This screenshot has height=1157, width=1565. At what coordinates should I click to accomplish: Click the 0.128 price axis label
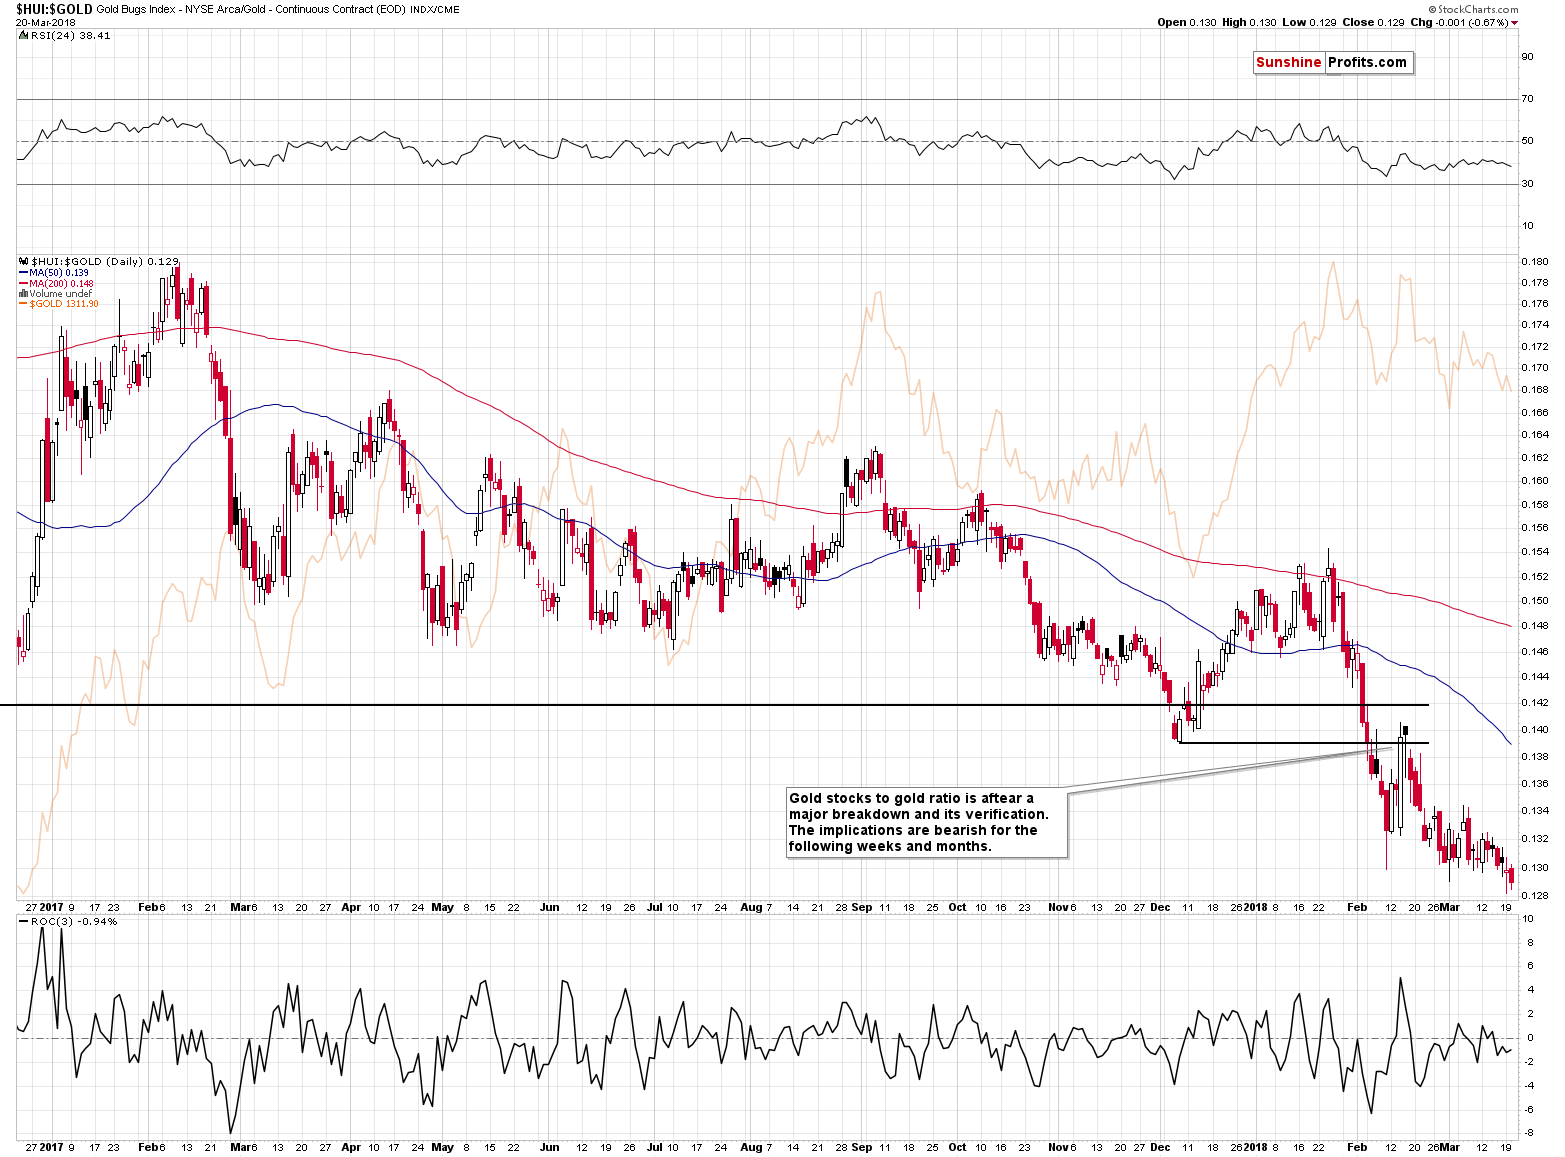(1535, 895)
